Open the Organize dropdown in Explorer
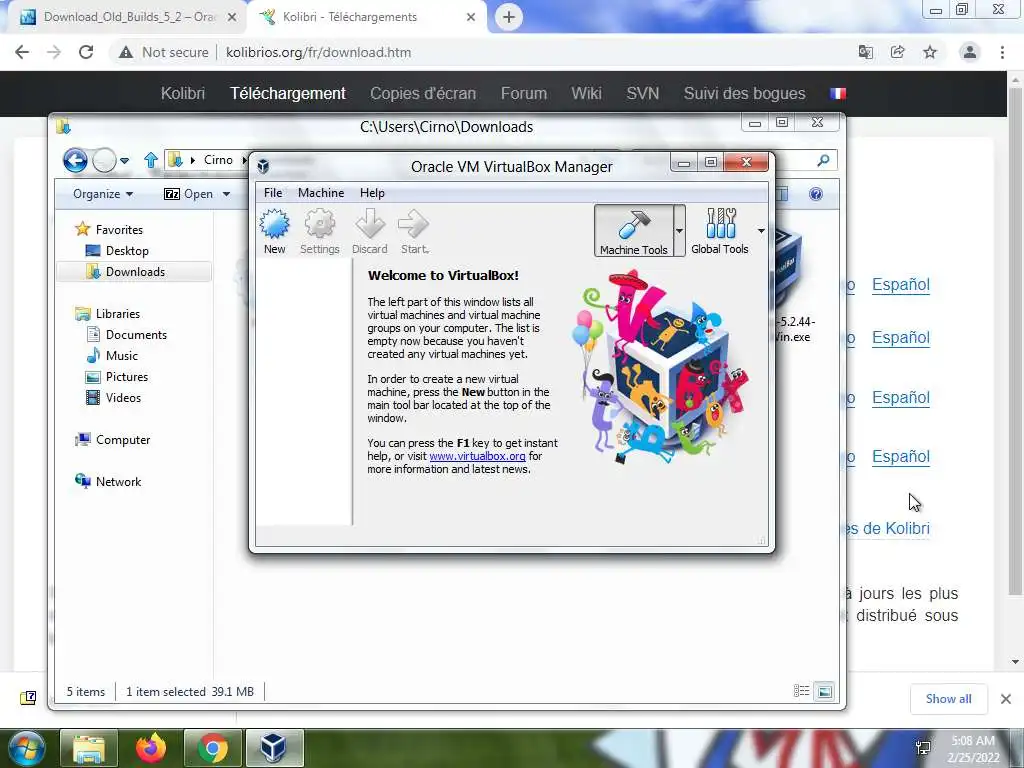Image resolution: width=1024 pixels, height=768 pixels. pos(103,194)
